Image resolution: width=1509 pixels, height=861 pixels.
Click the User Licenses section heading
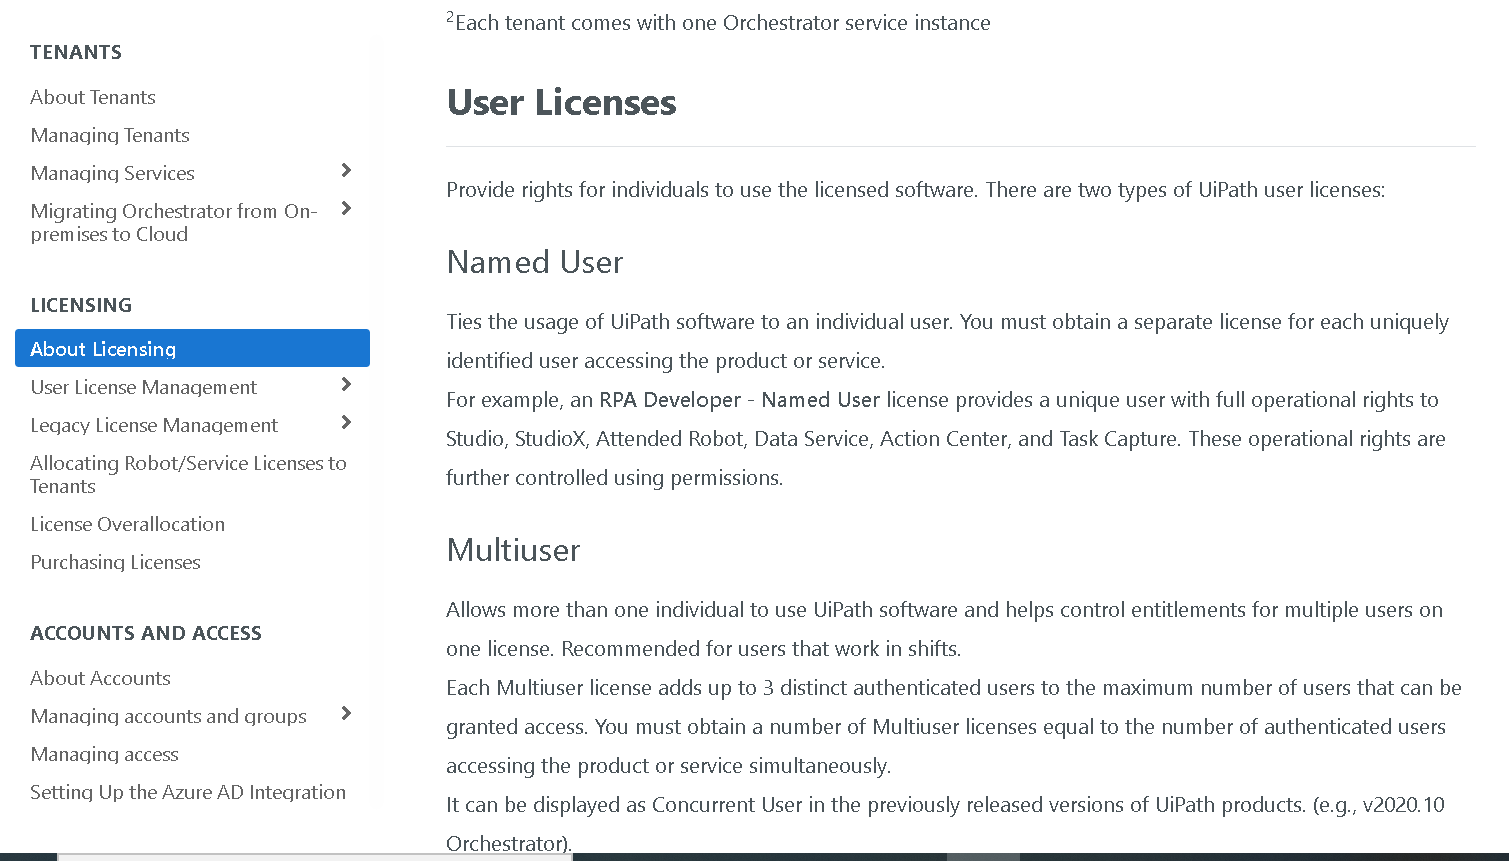(561, 103)
